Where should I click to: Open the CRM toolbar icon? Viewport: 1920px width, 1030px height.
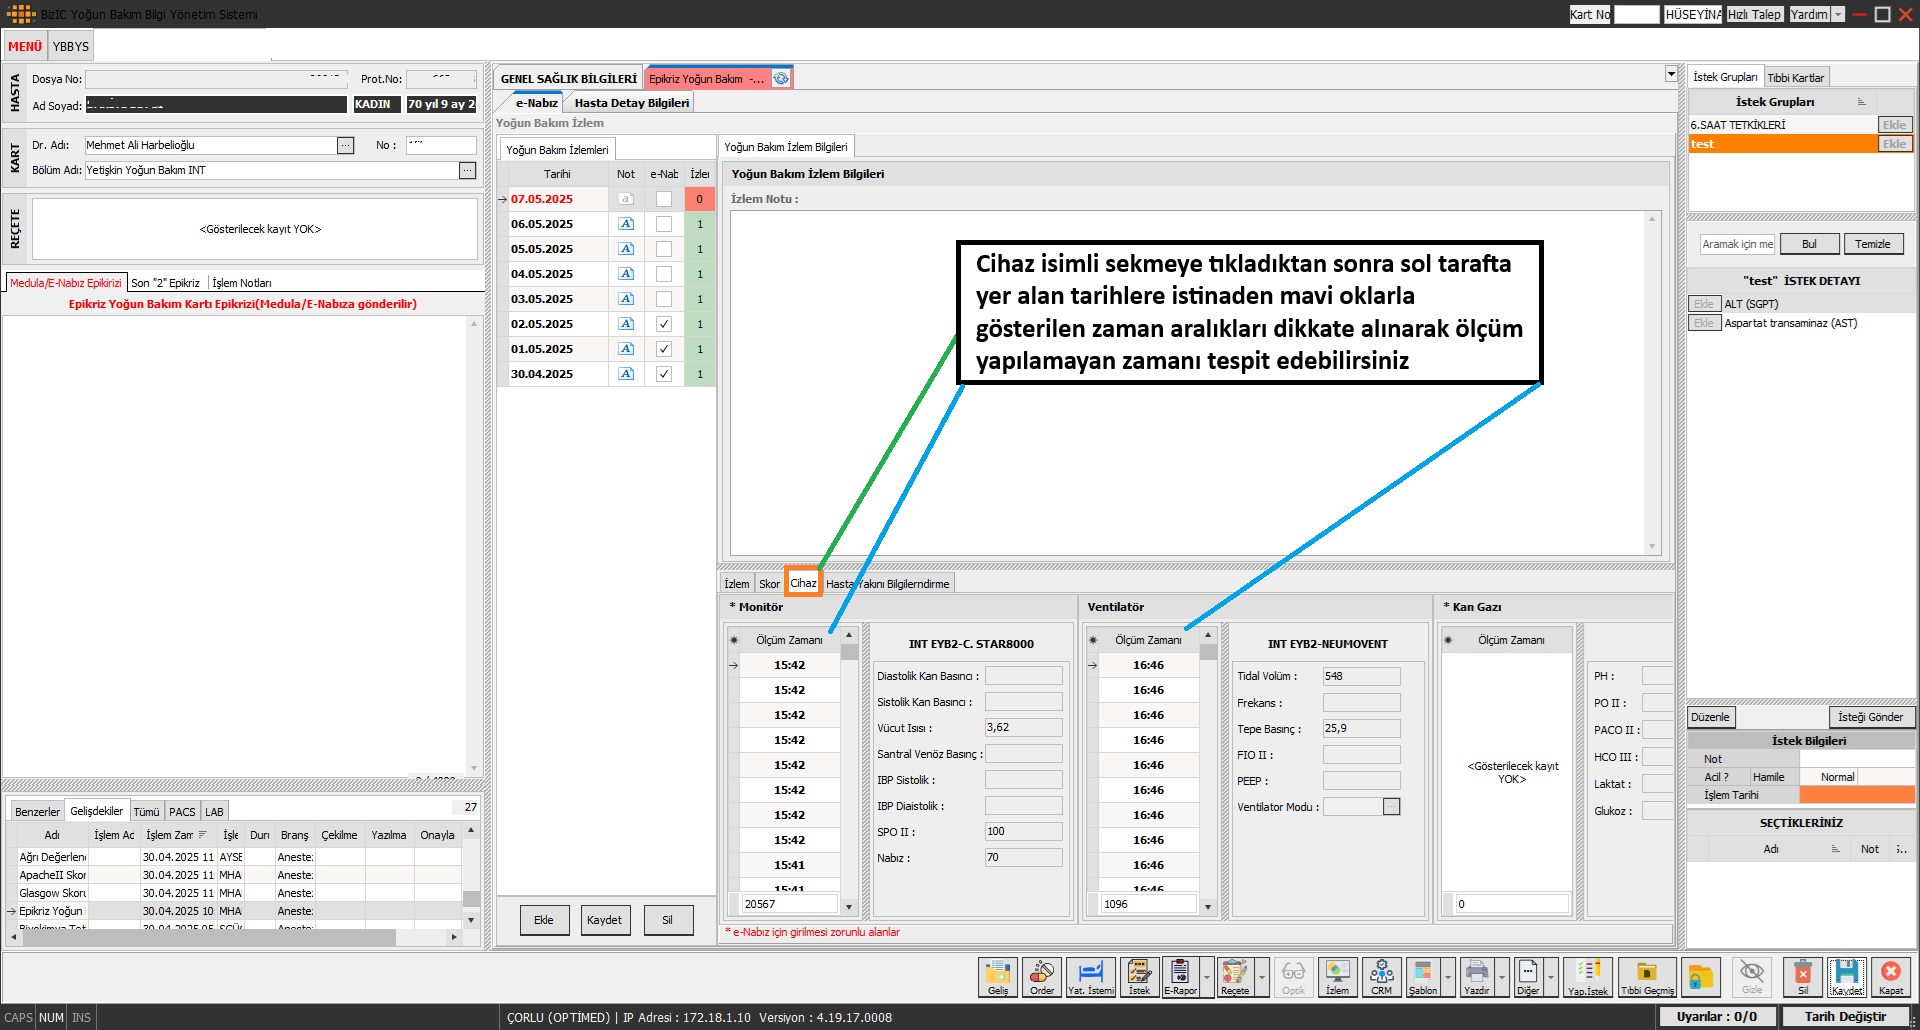(x=1381, y=976)
